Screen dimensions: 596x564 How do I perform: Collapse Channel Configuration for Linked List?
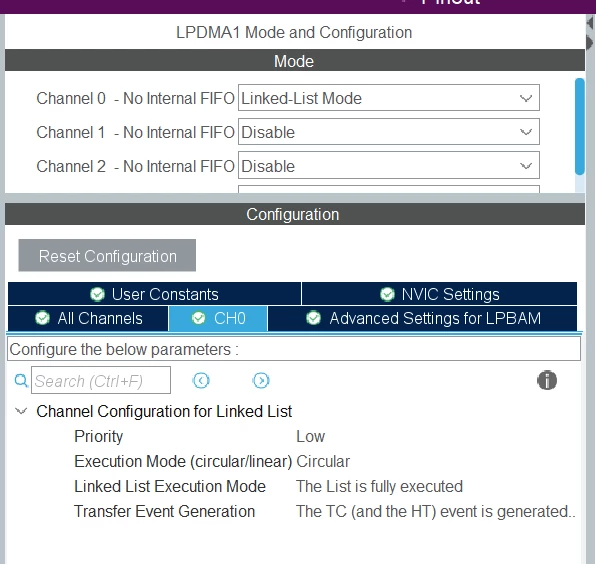tap(21, 411)
